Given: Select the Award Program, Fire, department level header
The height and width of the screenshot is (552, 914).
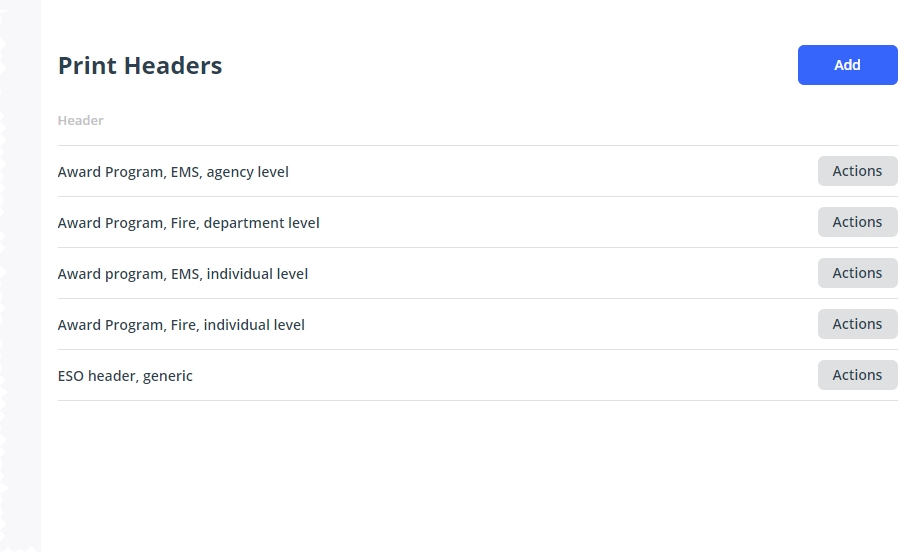Looking at the screenshot, I should tap(188, 223).
